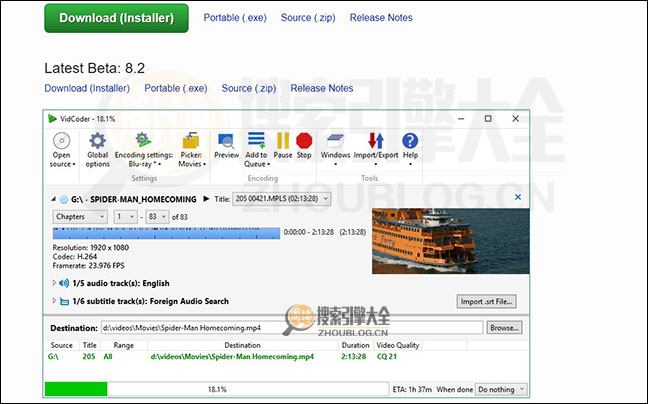
Task: Open the top Release Notes link
Action: coord(381,18)
